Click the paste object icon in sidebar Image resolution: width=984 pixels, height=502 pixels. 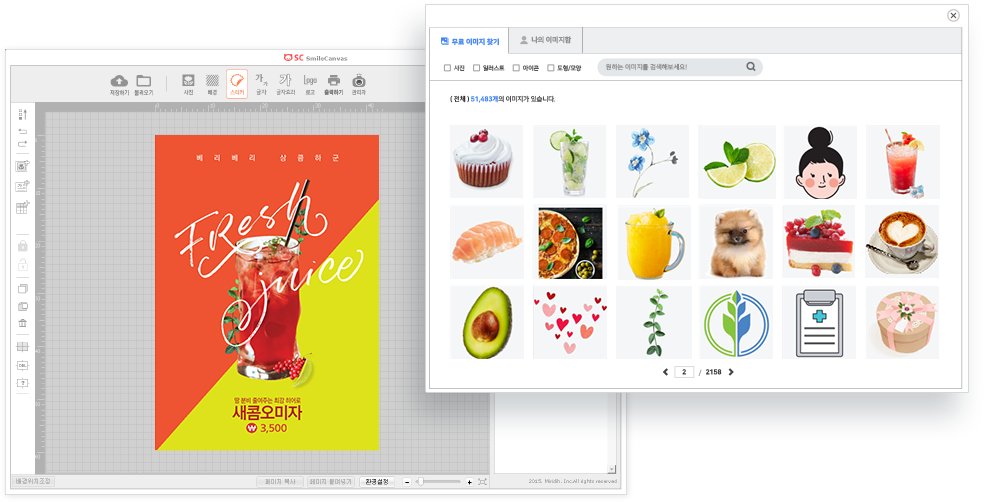click(x=23, y=306)
